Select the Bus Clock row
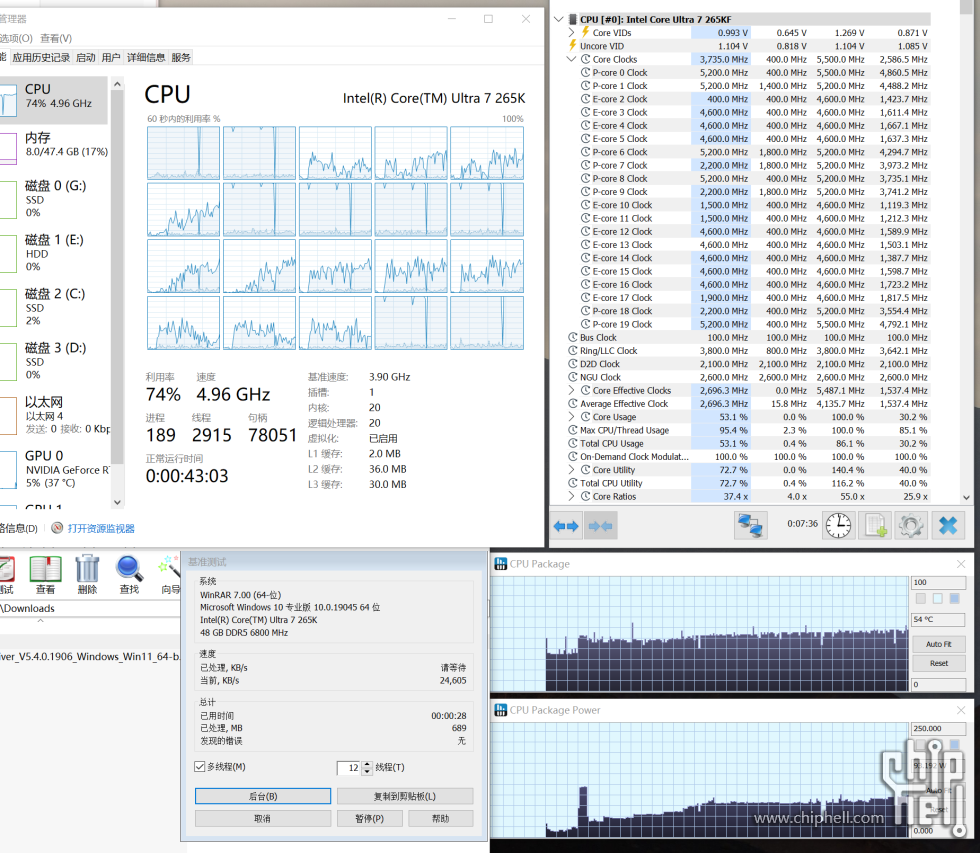Image resolution: width=980 pixels, height=853 pixels. pos(749,337)
